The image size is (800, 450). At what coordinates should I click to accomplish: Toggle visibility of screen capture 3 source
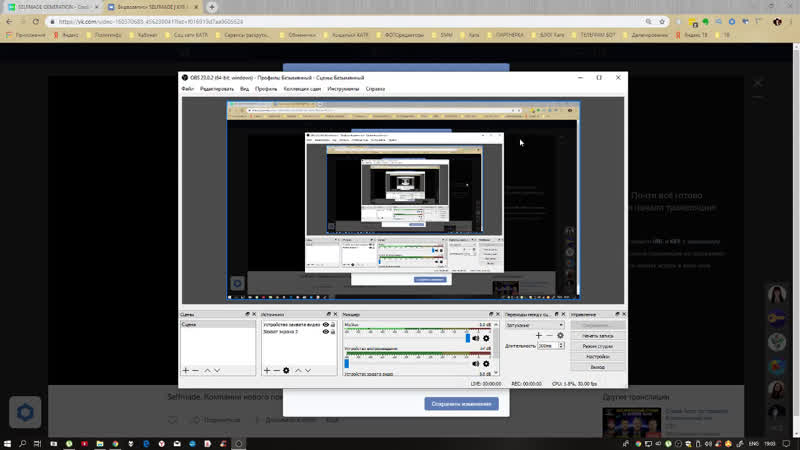(326, 332)
